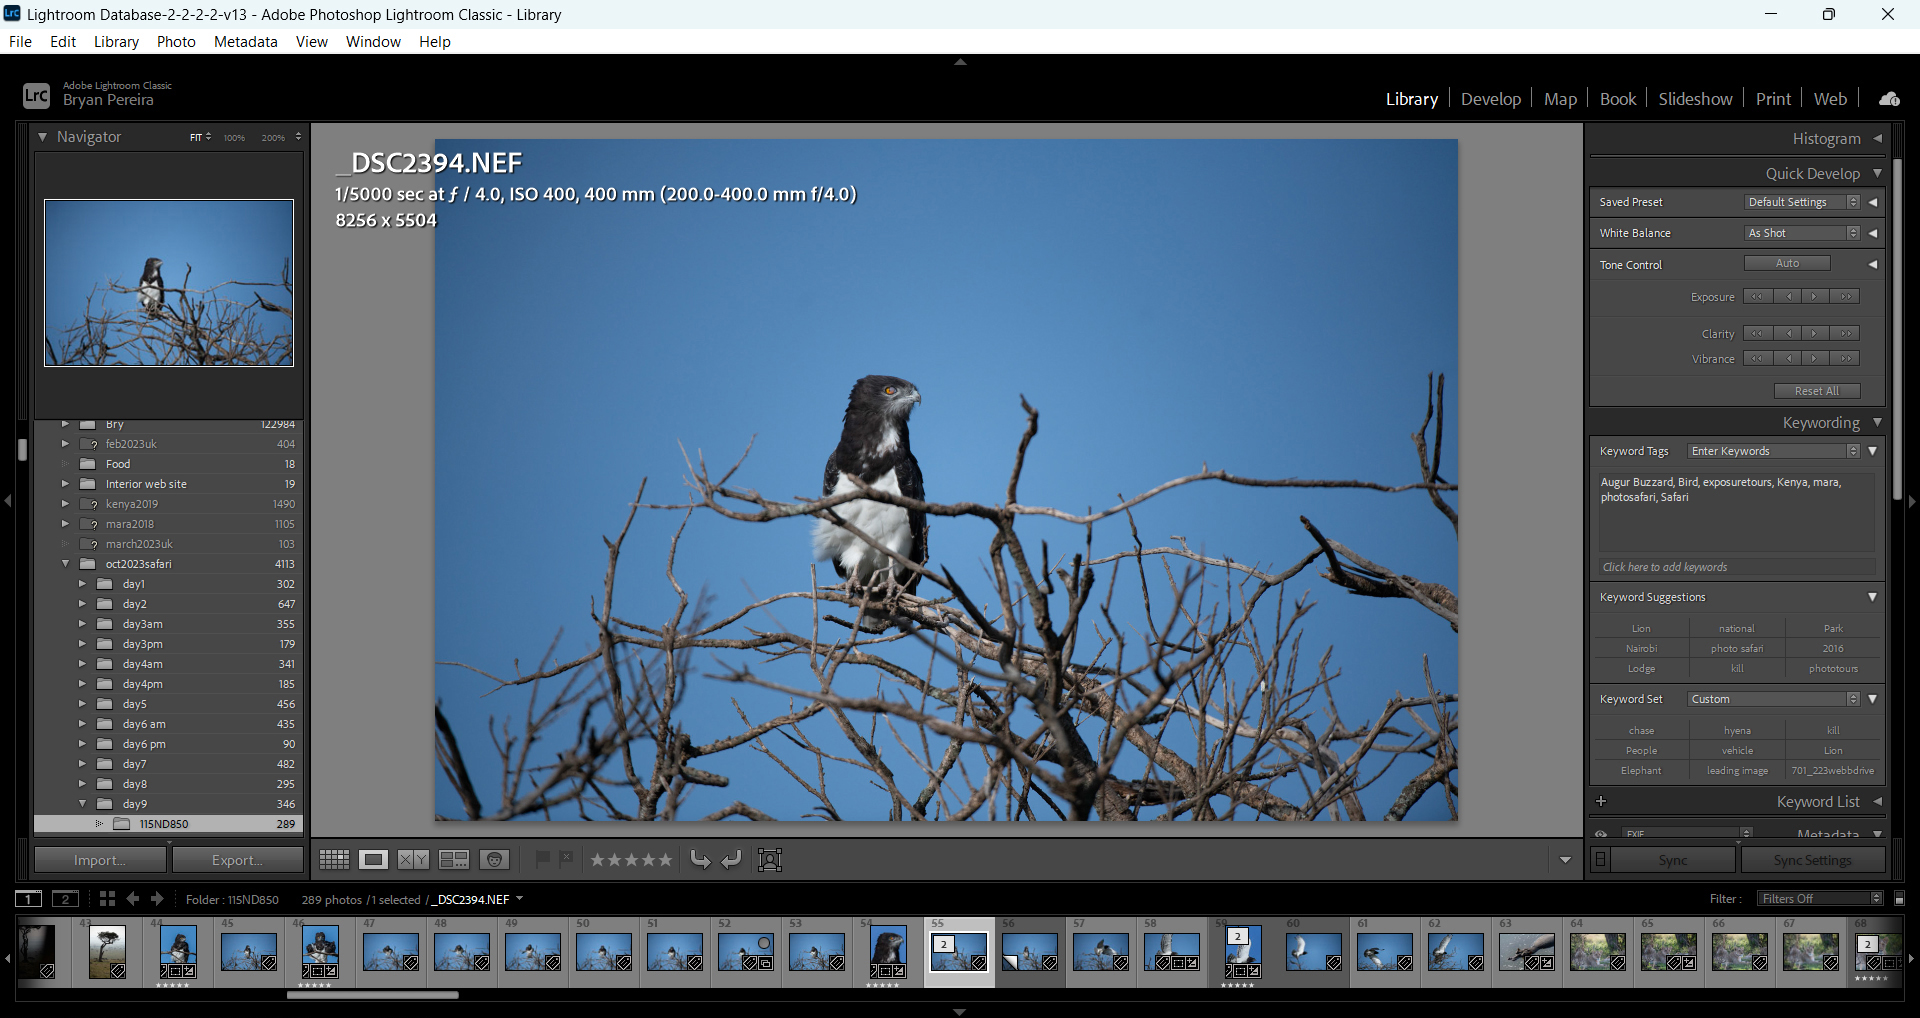
Task: Open Survey view from toolbar
Action: point(454,860)
